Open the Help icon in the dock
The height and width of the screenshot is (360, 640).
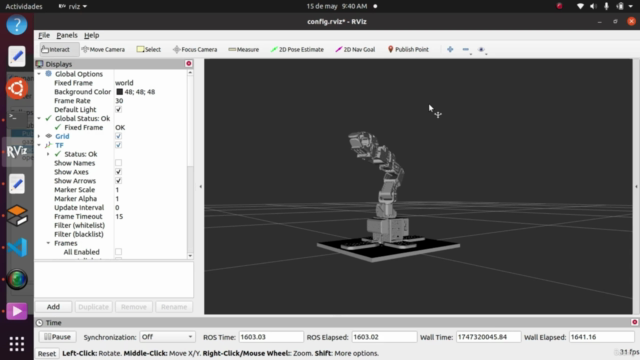17,25
